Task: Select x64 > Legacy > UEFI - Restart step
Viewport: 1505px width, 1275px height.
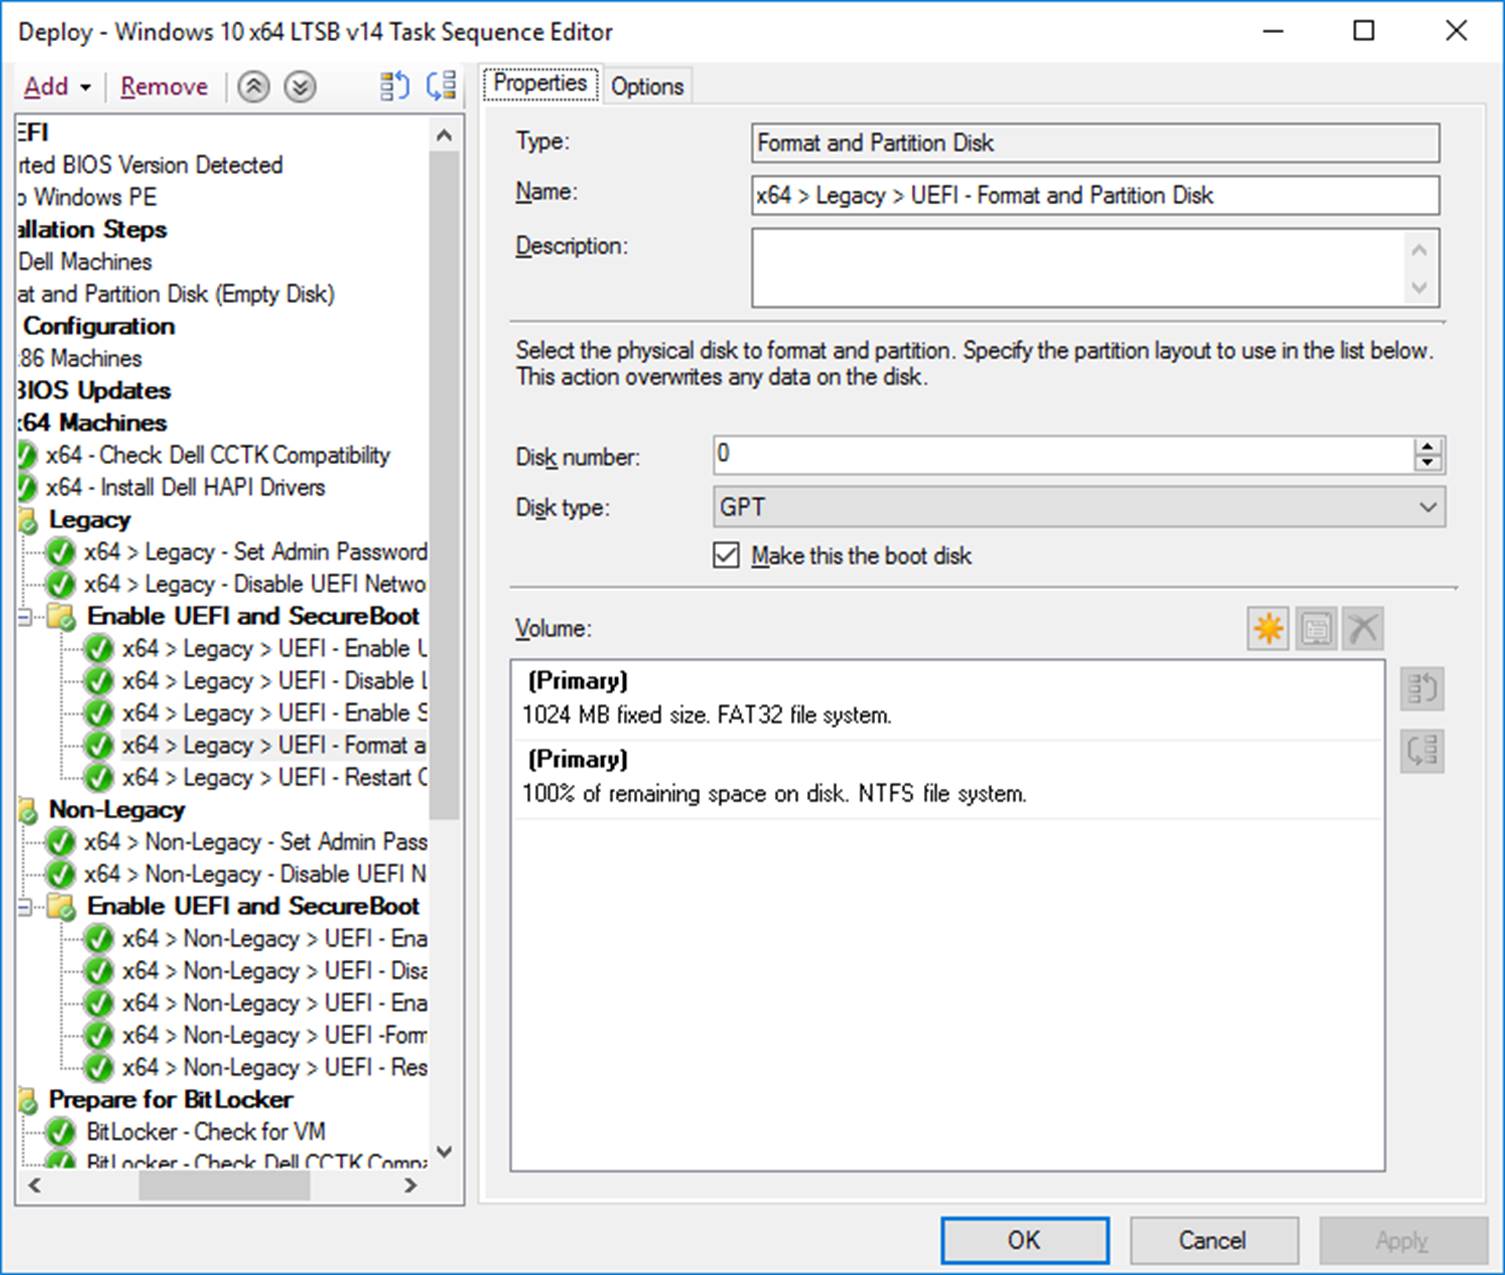Action: [x=274, y=777]
